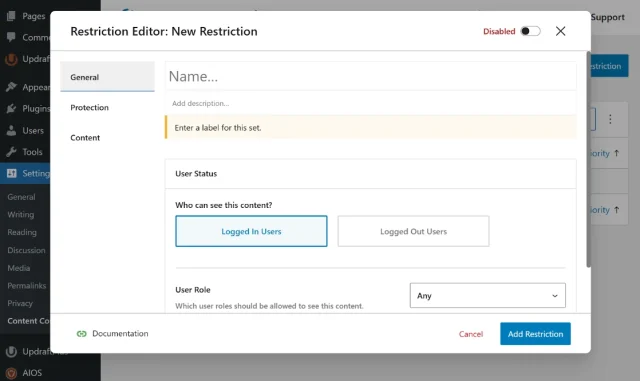Open the Privacy settings submenu item
Viewport: 640px width, 381px height.
20,303
